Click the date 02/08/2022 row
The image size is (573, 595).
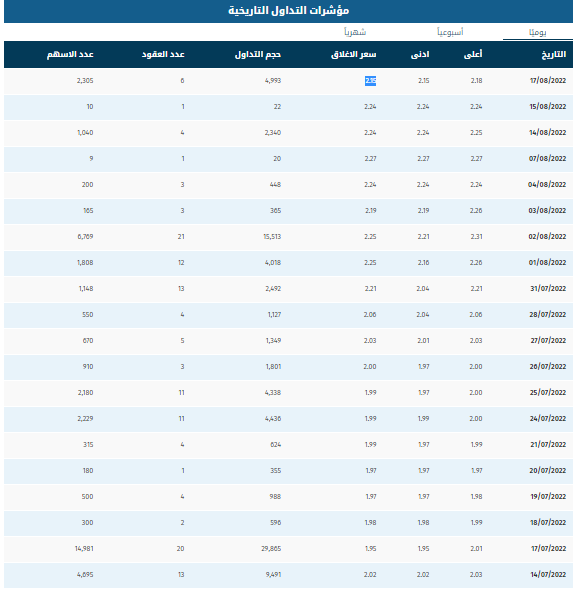point(288,237)
